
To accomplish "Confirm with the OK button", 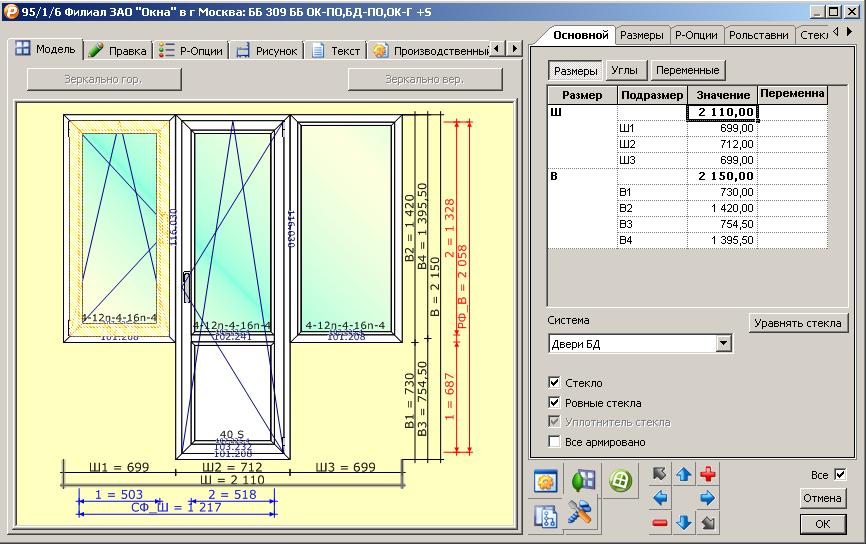I will [x=822, y=524].
